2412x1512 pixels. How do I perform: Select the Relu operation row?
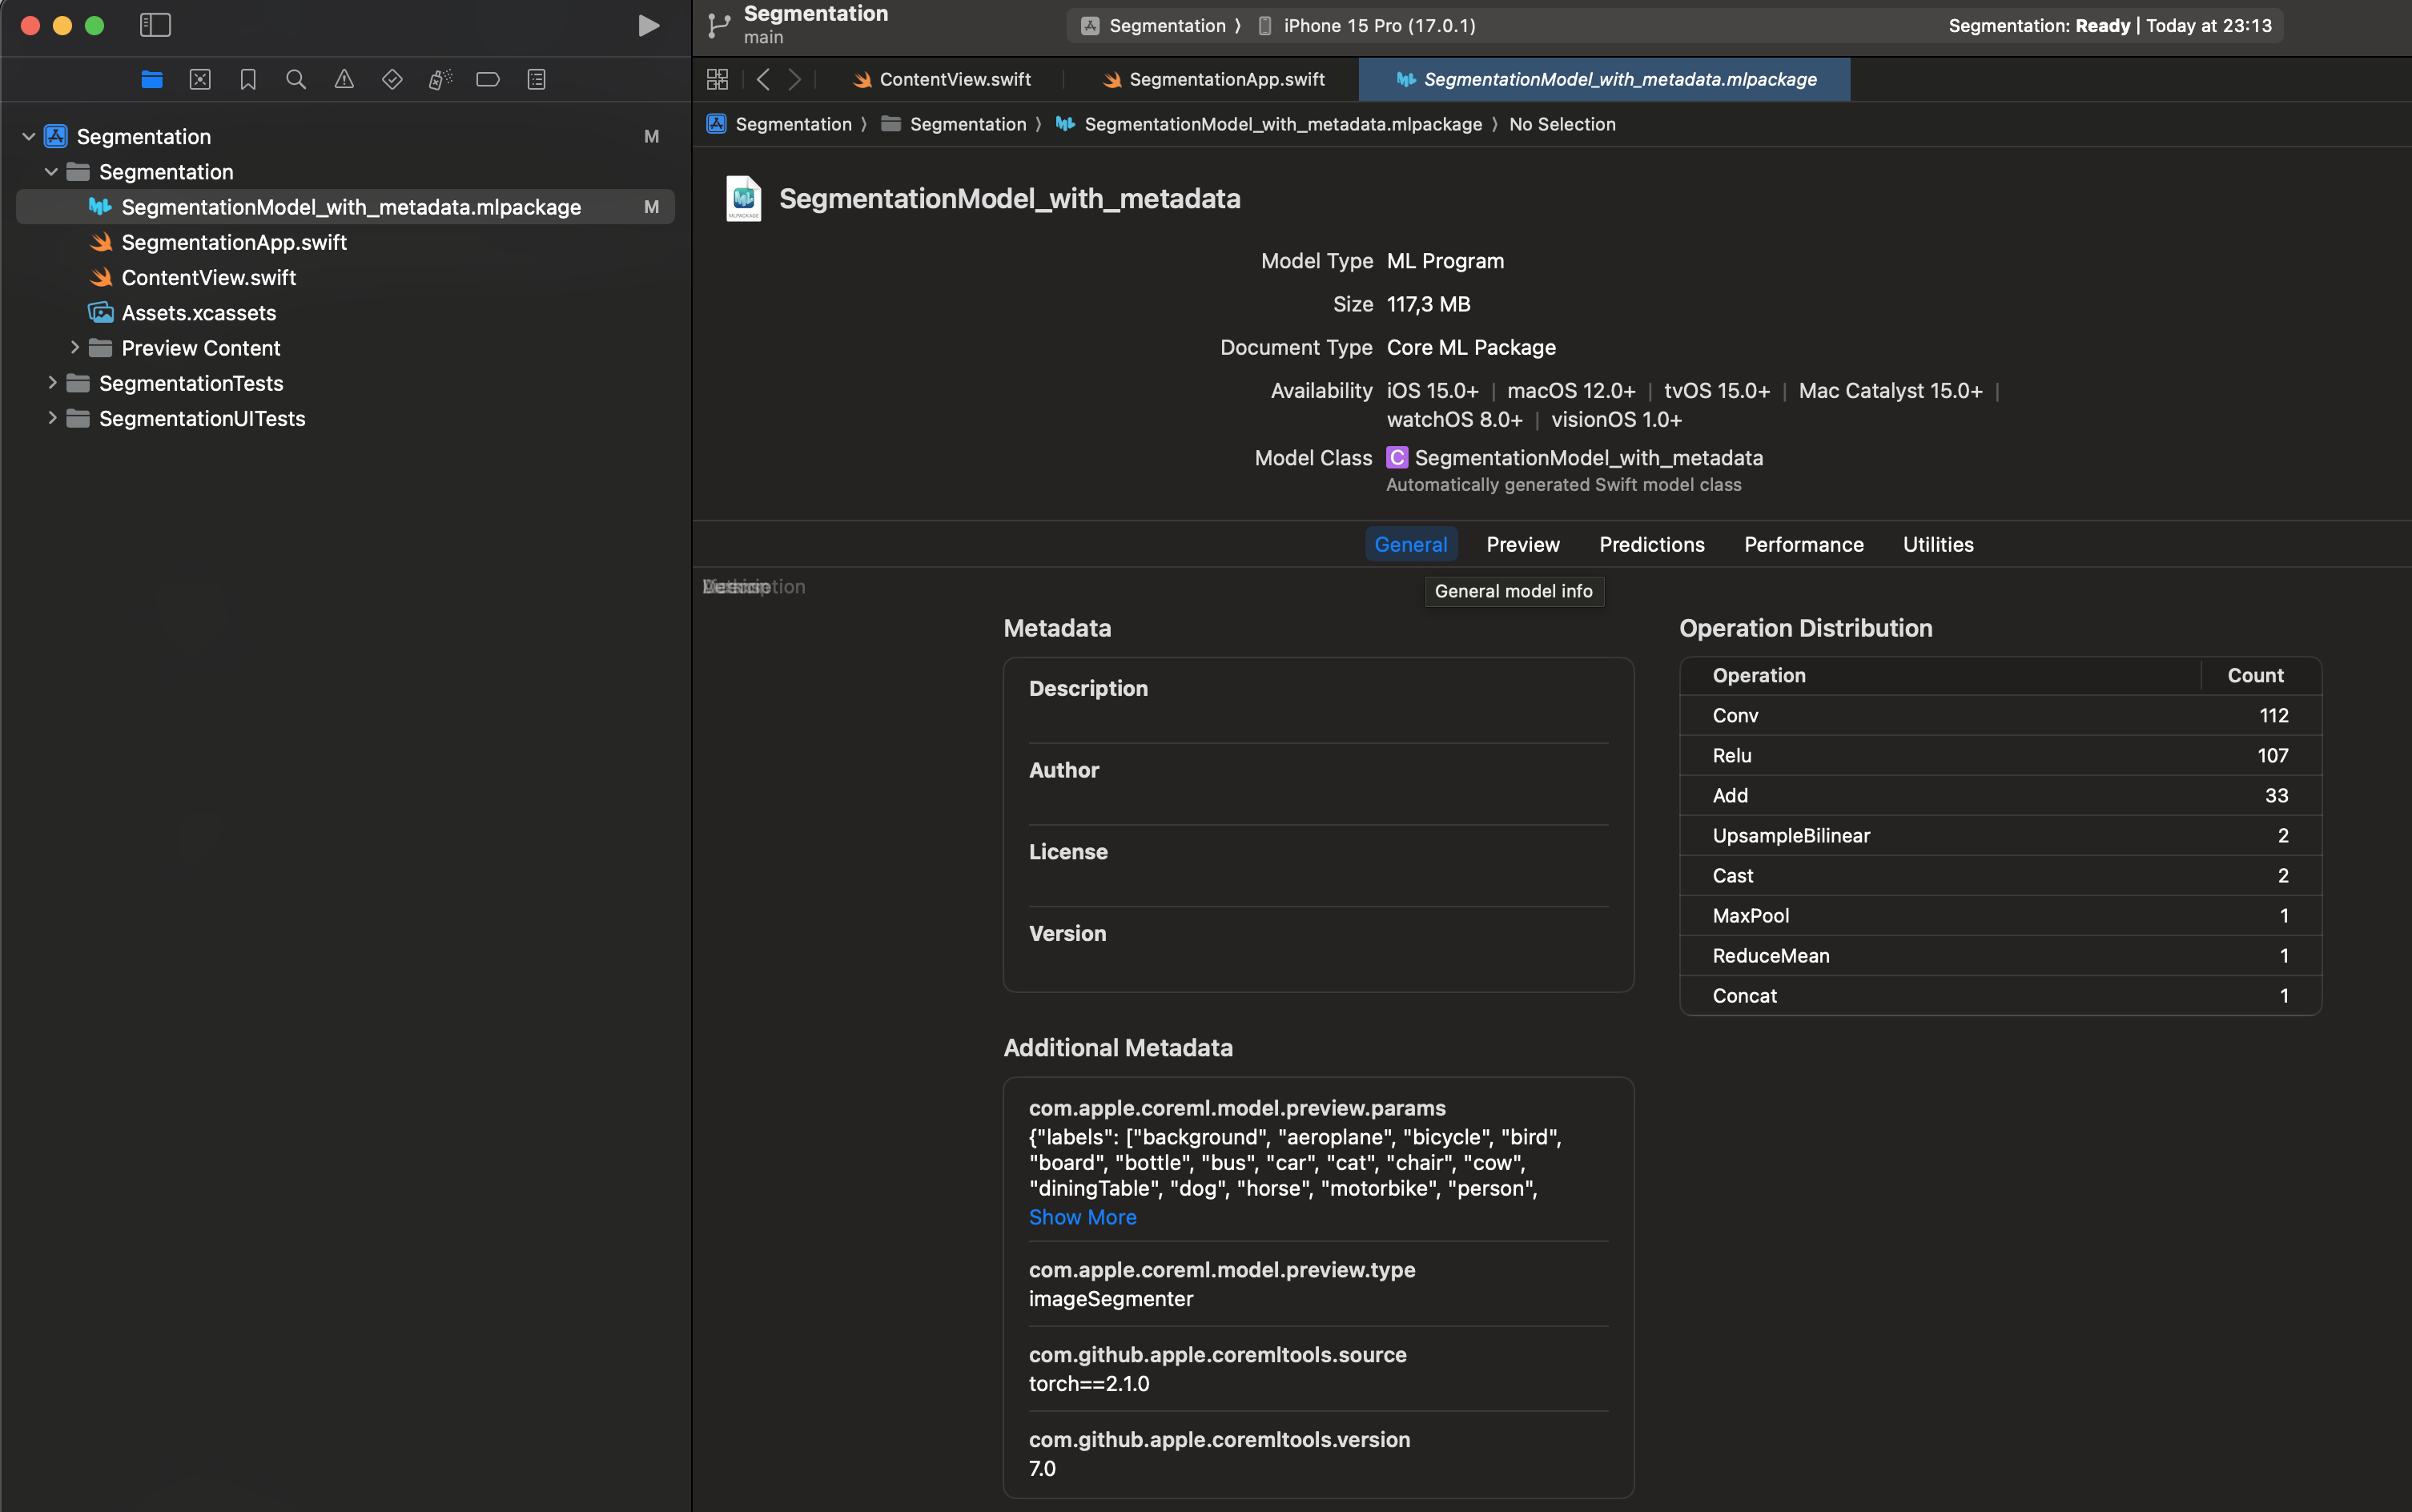click(2000, 756)
